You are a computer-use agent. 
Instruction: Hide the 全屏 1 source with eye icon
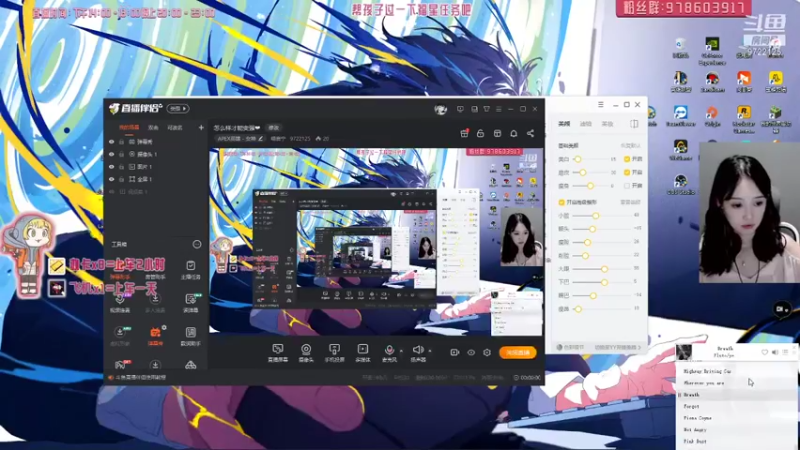click(x=112, y=179)
